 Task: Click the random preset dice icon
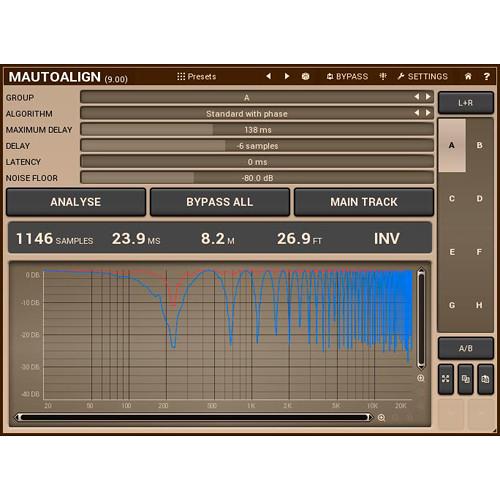pos(305,76)
